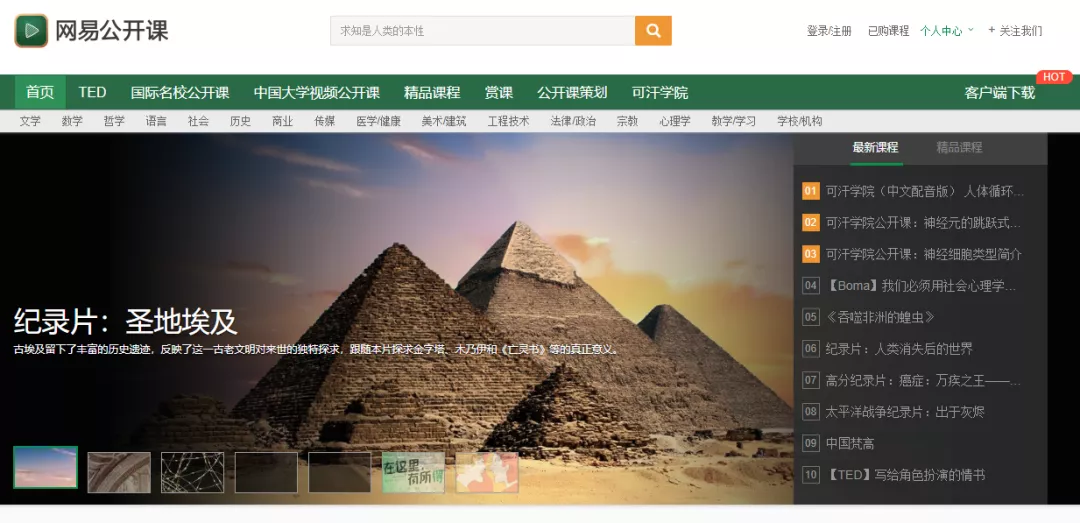Focus the search box 求知是人类的本性
Screen dimensions: 1080x523
482,31
